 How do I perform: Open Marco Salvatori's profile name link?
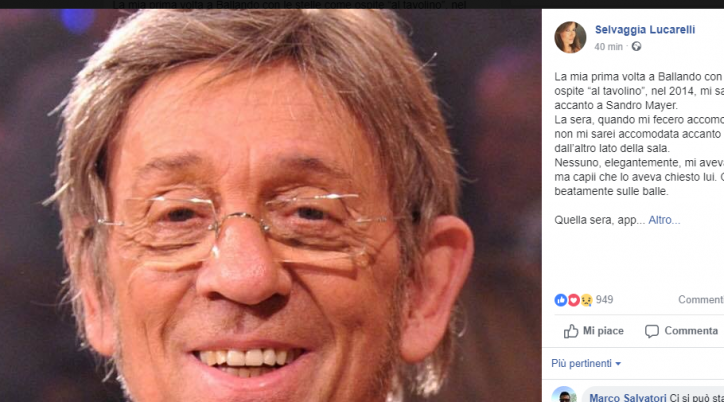click(x=627, y=398)
